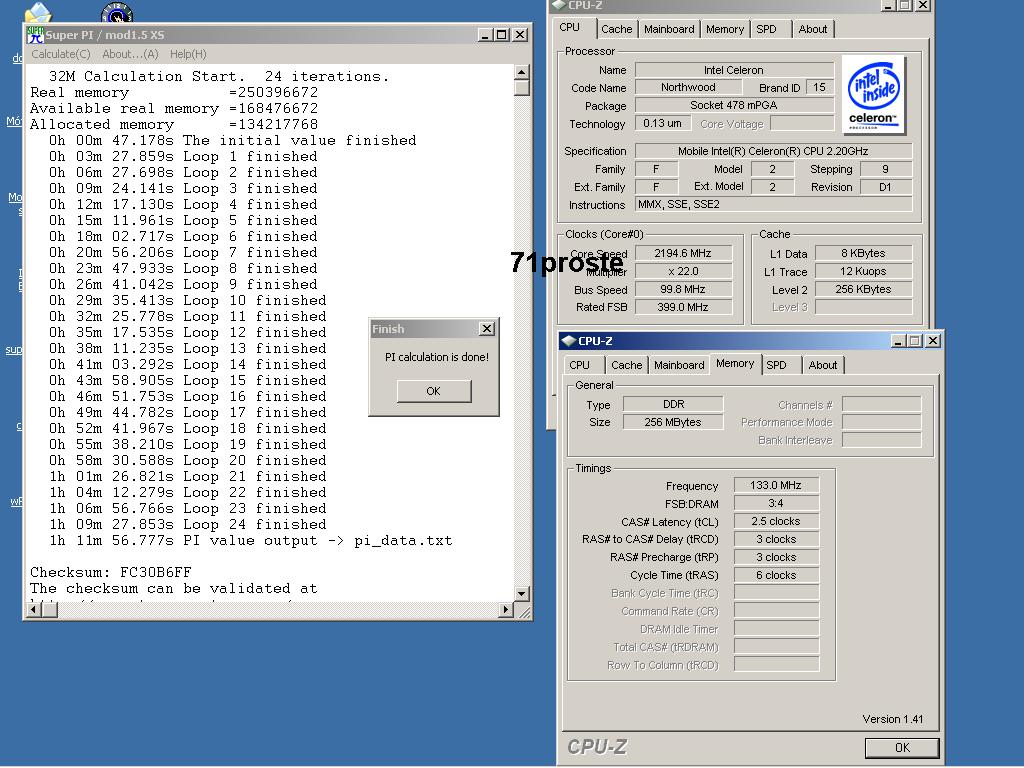Open the Calculate(C) menu in Super PI
The height and width of the screenshot is (768, 1024).
click(61, 54)
